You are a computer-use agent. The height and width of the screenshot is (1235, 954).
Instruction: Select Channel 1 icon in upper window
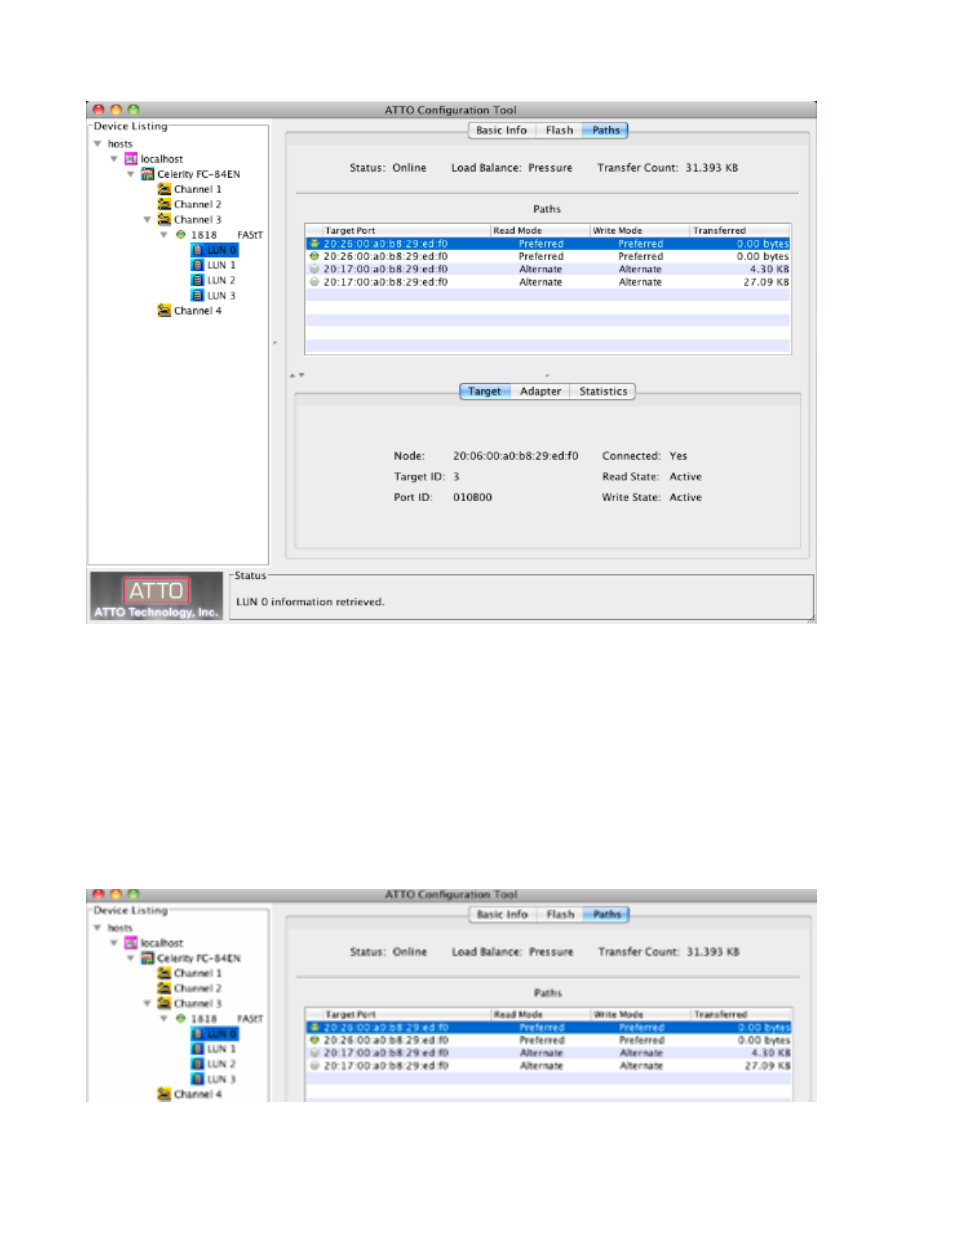164,189
